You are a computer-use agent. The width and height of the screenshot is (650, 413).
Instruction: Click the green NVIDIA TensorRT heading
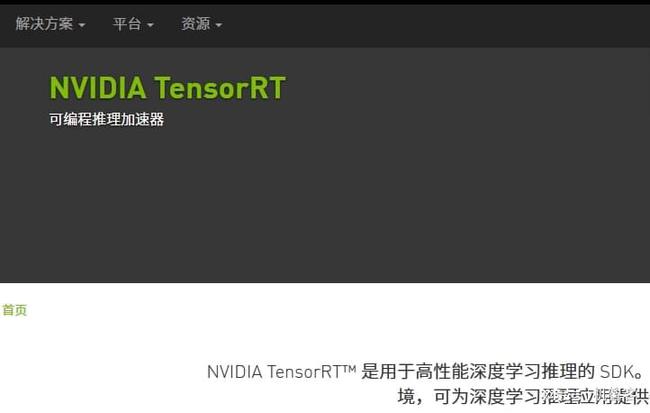[167, 87]
